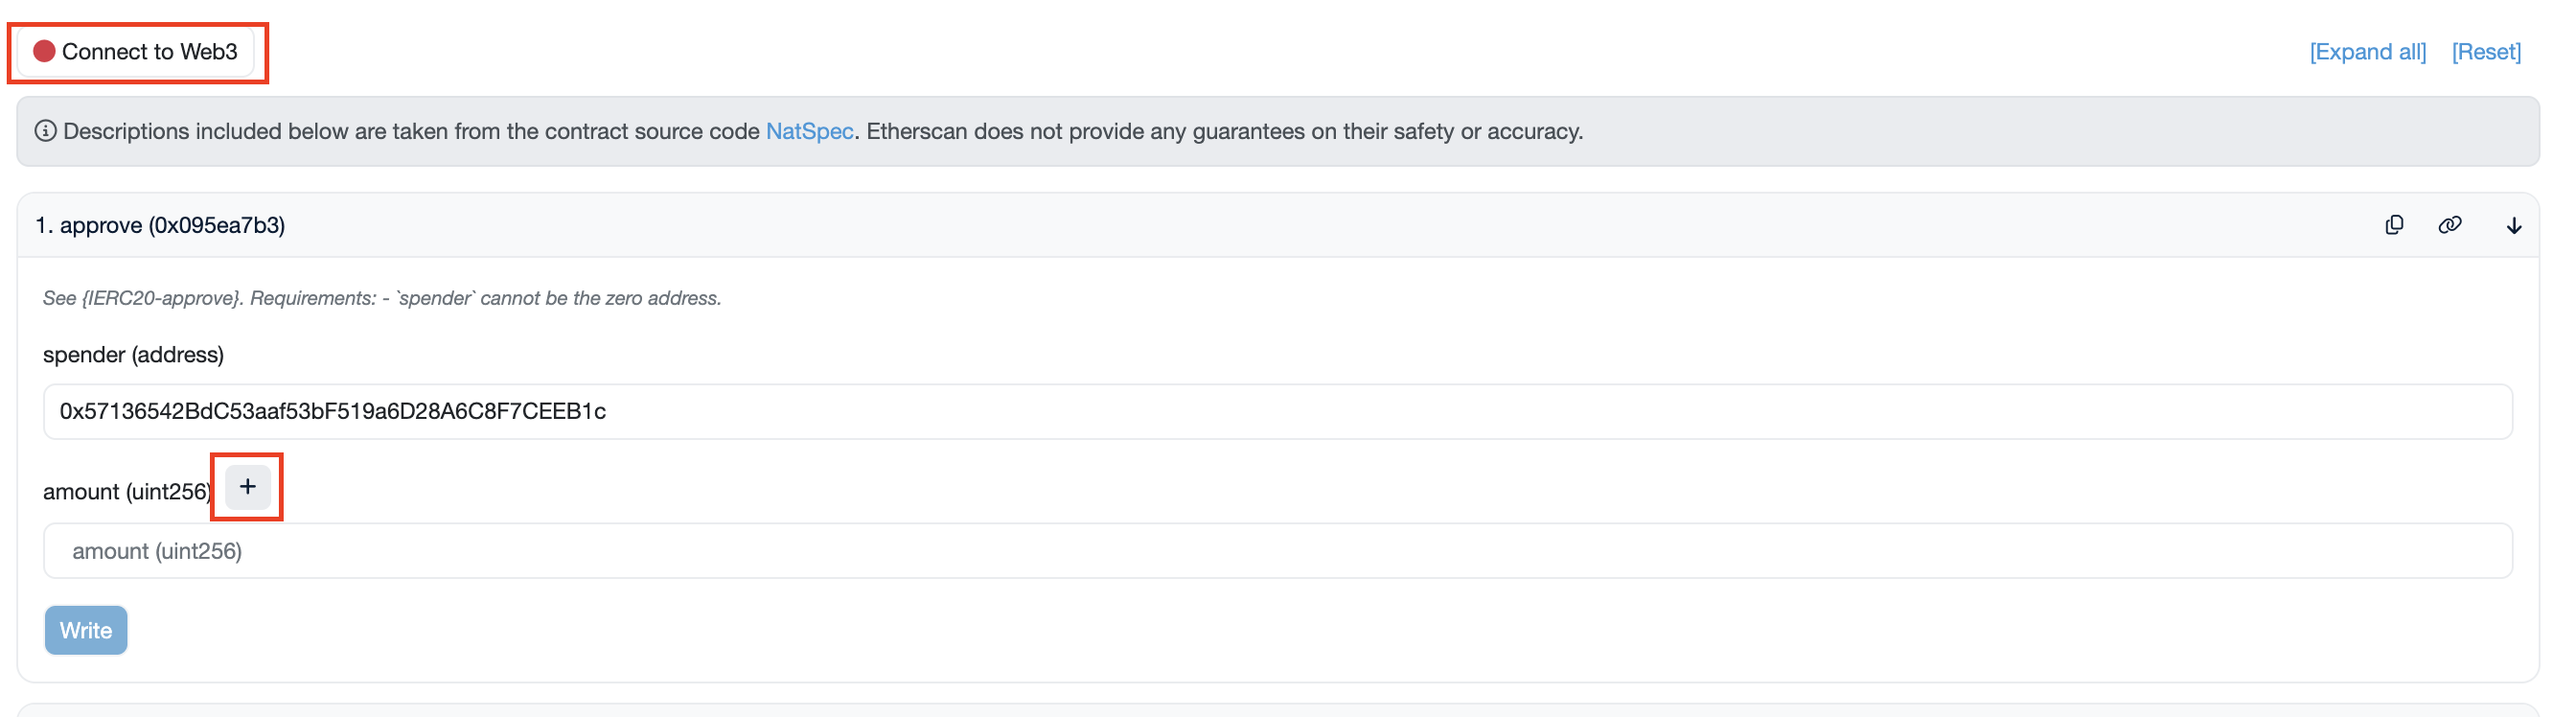Image resolution: width=2576 pixels, height=717 pixels.
Task: Collapse the approve section with the arrow
Action: click(2513, 226)
